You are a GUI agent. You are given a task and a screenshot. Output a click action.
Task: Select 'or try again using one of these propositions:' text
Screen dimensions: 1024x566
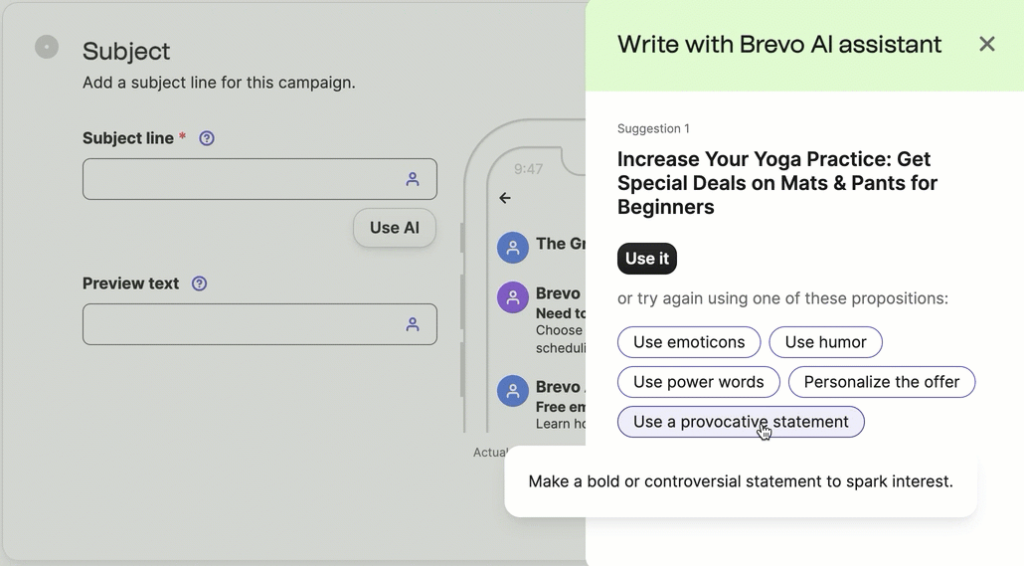[x=782, y=298]
